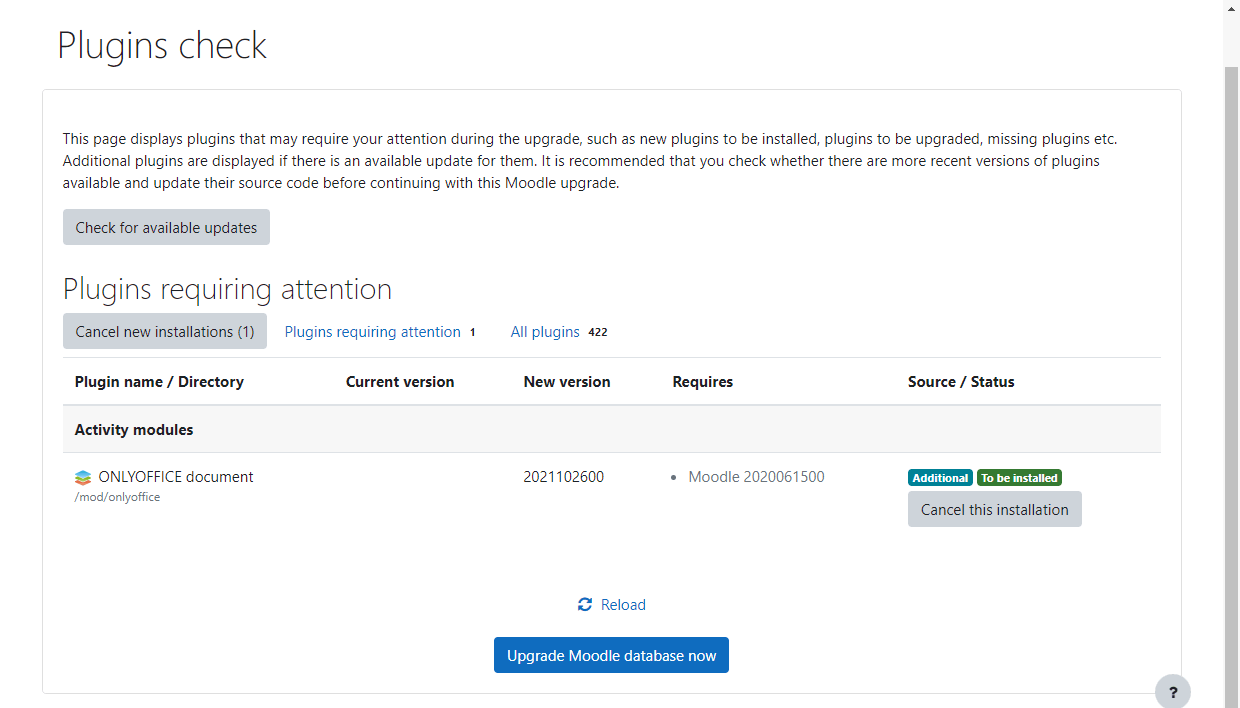Click the version number 2021102600
The height and width of the screenshot is (708, 1240).
pos(563,477)
